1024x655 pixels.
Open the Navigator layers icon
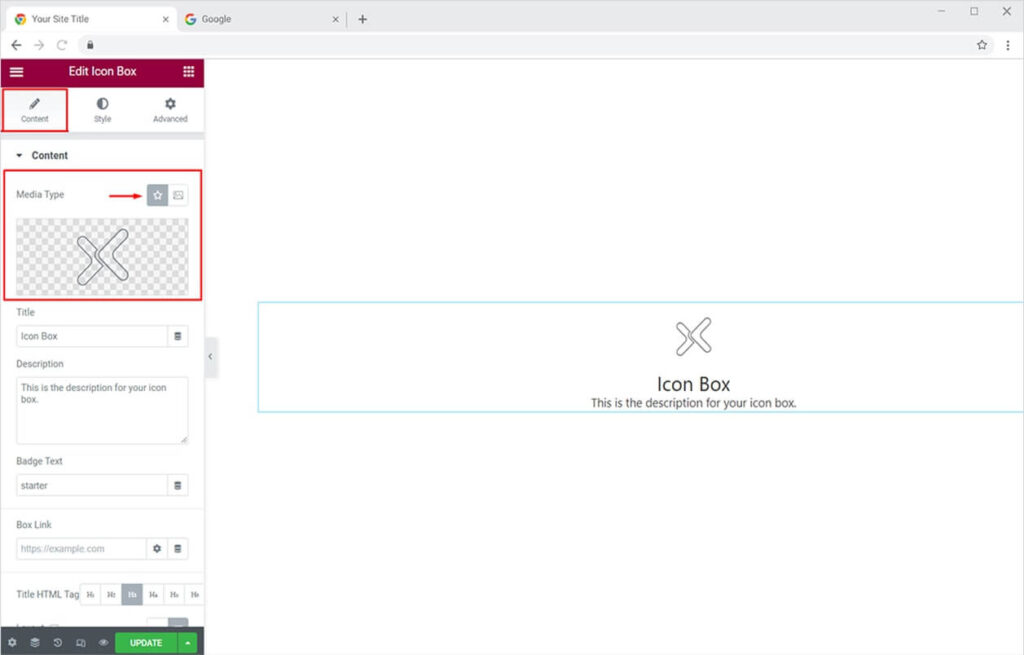pyautogui.click(x=35, y=643)
